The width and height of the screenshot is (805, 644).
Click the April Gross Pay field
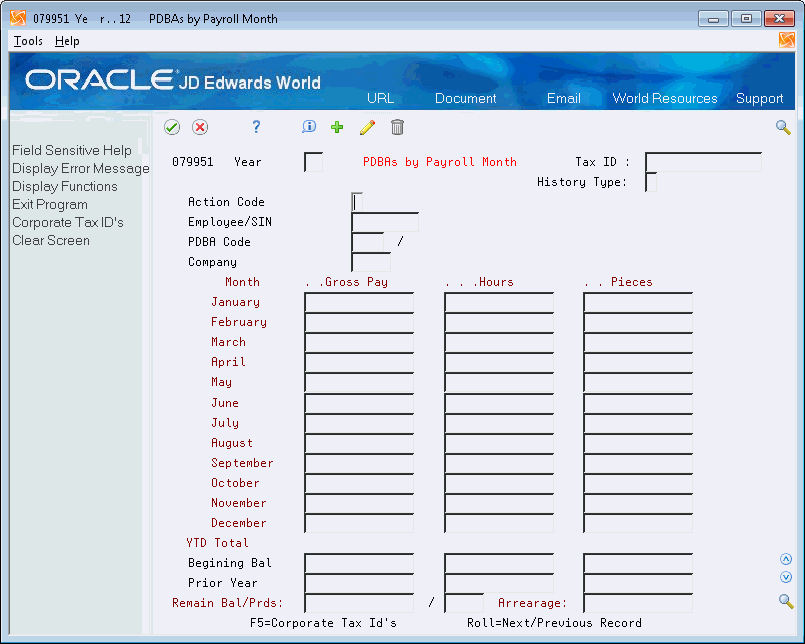[359, 363]
